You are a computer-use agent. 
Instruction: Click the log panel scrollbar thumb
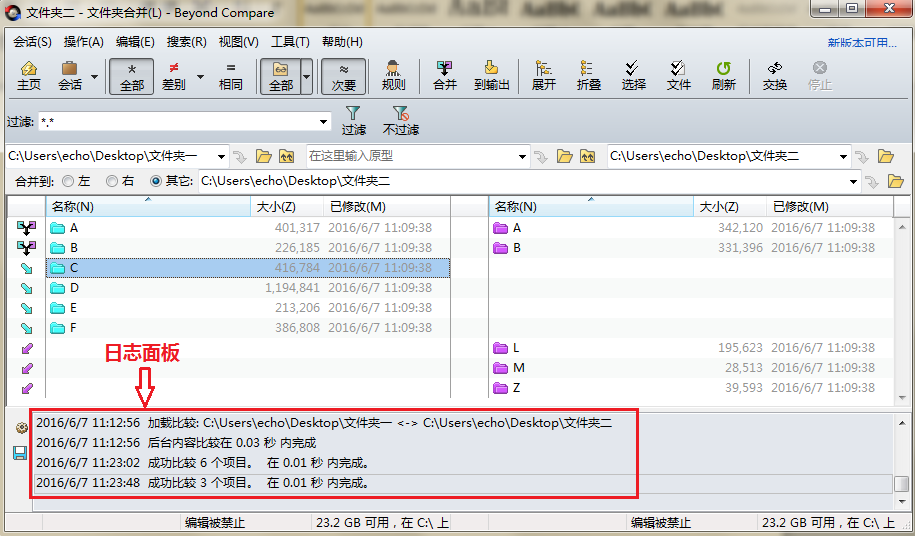tap(902, 484)
